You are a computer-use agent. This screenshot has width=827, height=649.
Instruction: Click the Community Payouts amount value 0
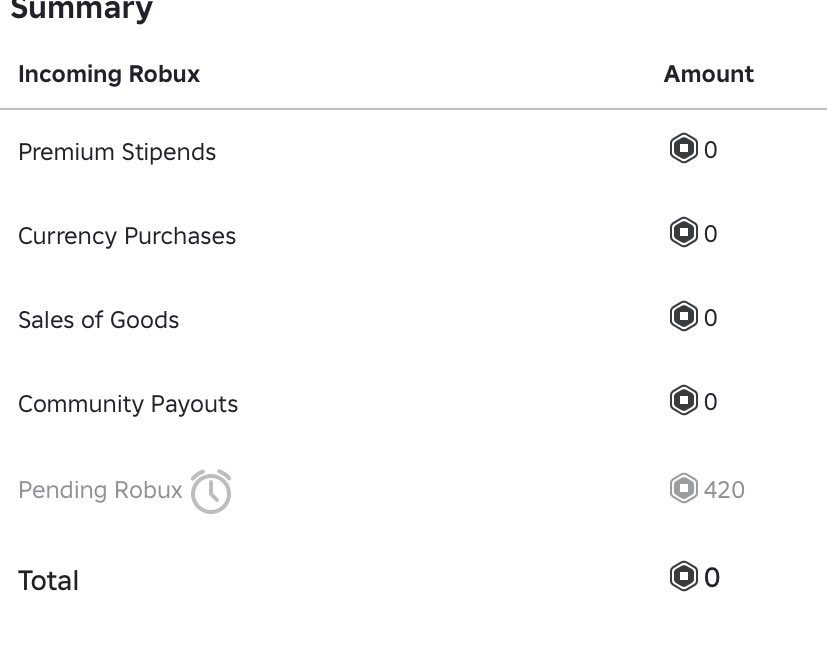coord(711,402)
